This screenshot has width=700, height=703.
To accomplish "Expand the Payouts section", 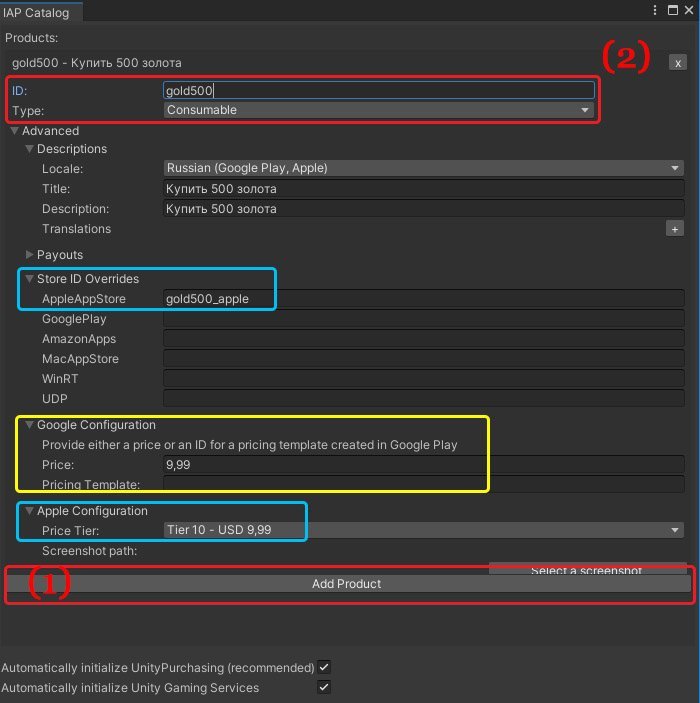I will click(x=30, y=255).
